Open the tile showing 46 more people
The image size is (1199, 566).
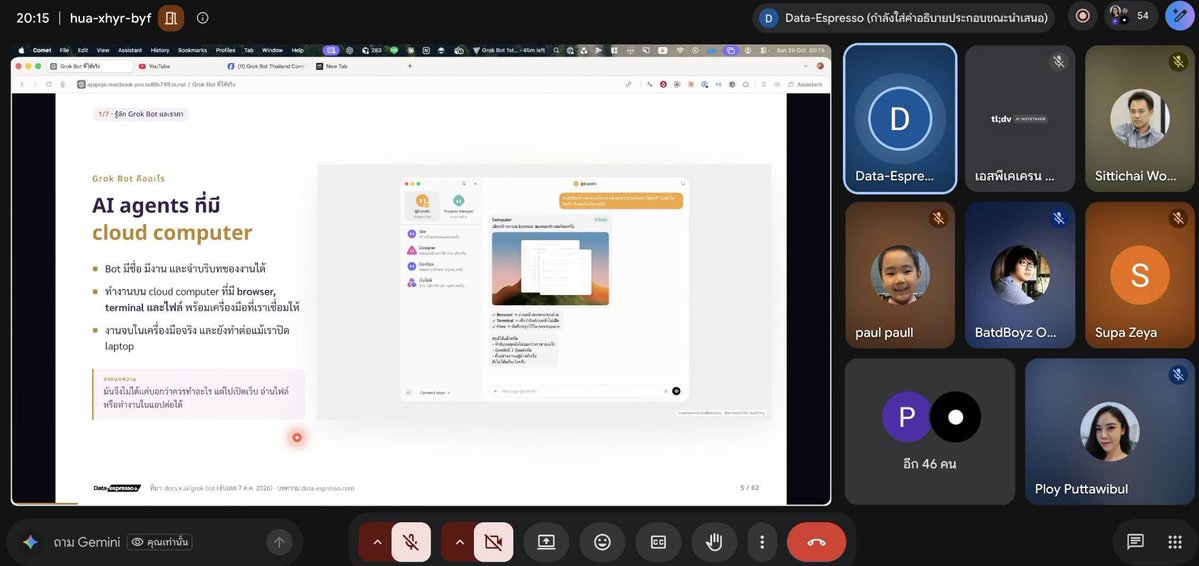(930, 432)
